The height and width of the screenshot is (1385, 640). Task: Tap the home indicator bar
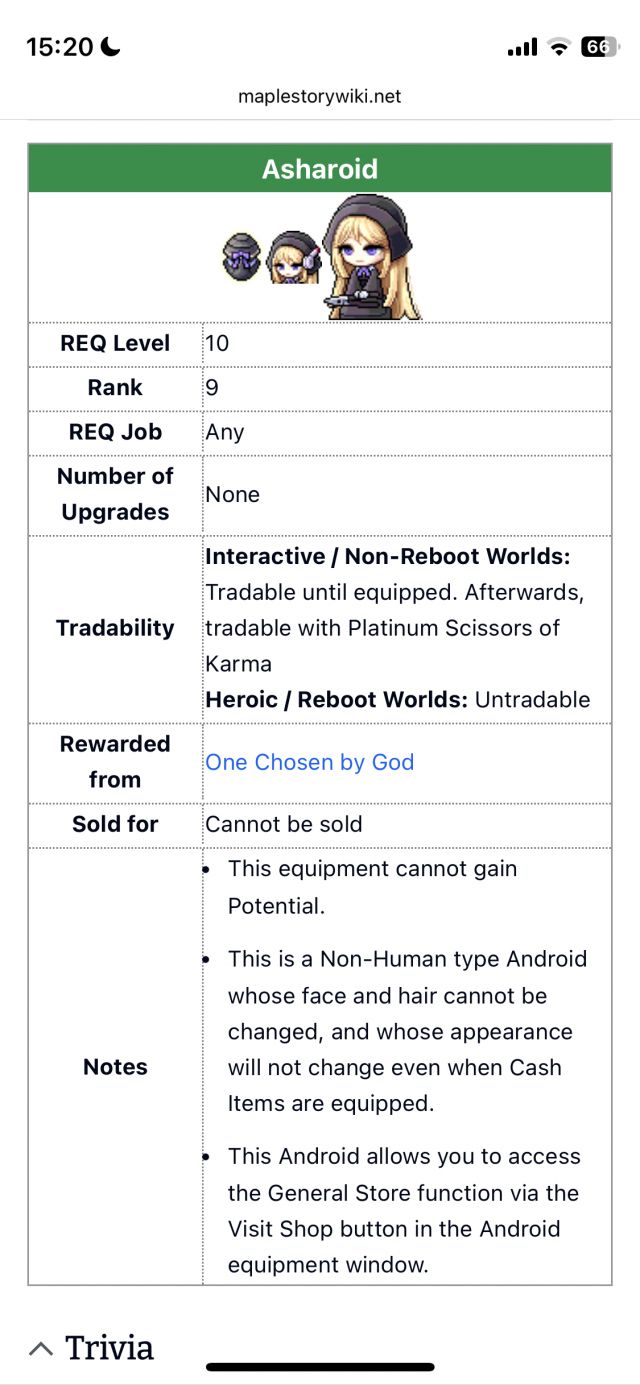tap(320, 1366)
